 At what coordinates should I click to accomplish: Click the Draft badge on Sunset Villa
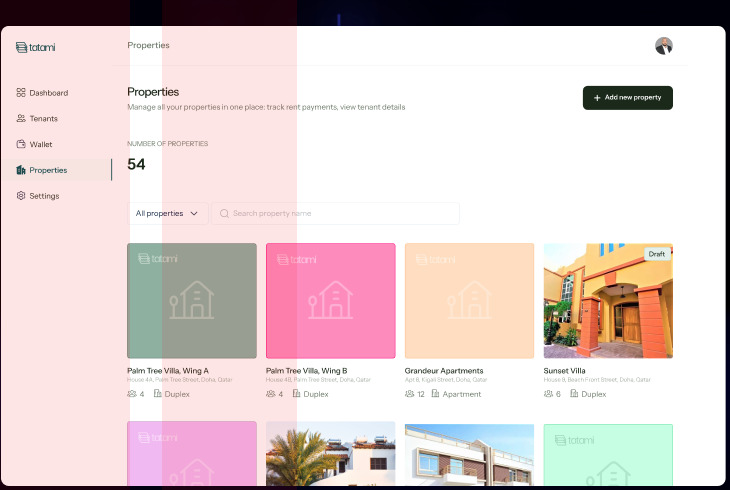click(656, 254)
